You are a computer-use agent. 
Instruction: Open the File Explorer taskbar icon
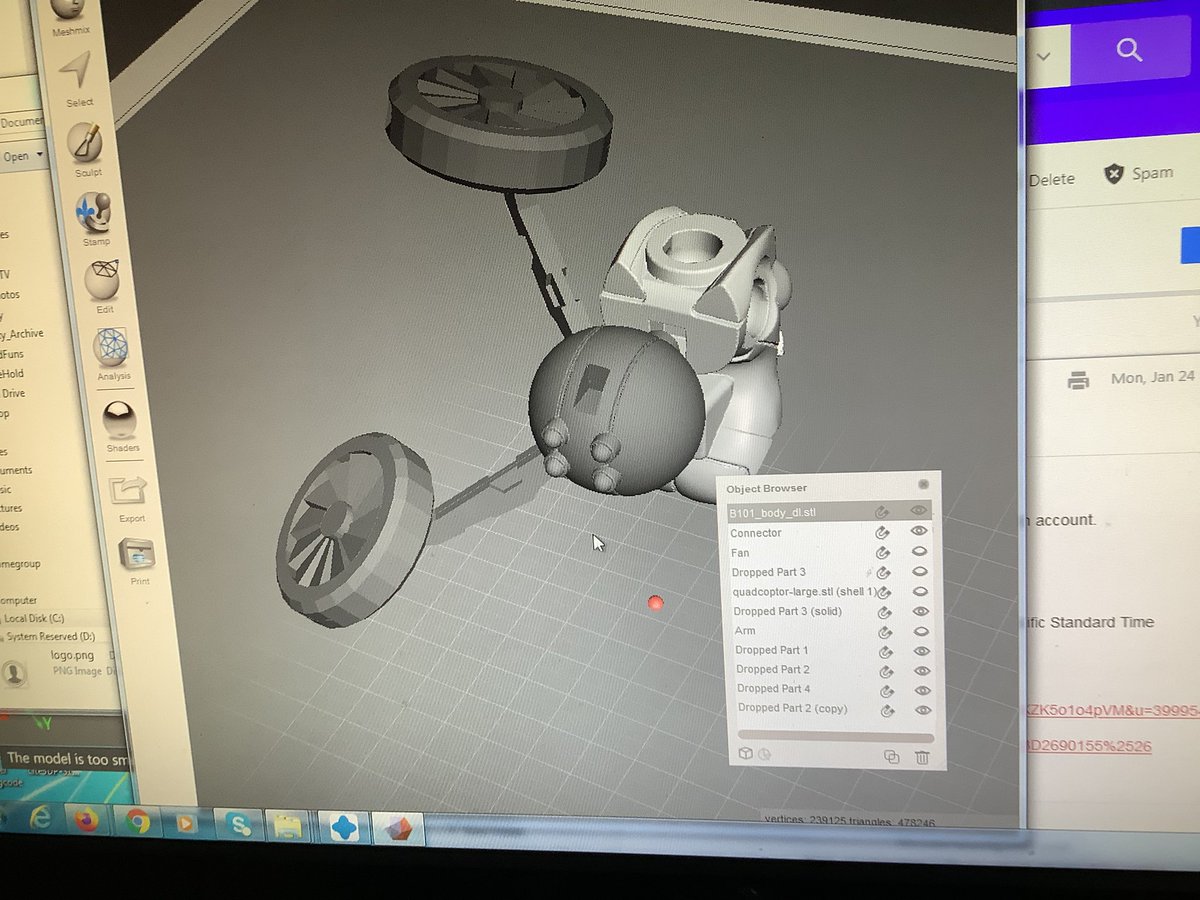pyautogui.click(x=287, y=826)
